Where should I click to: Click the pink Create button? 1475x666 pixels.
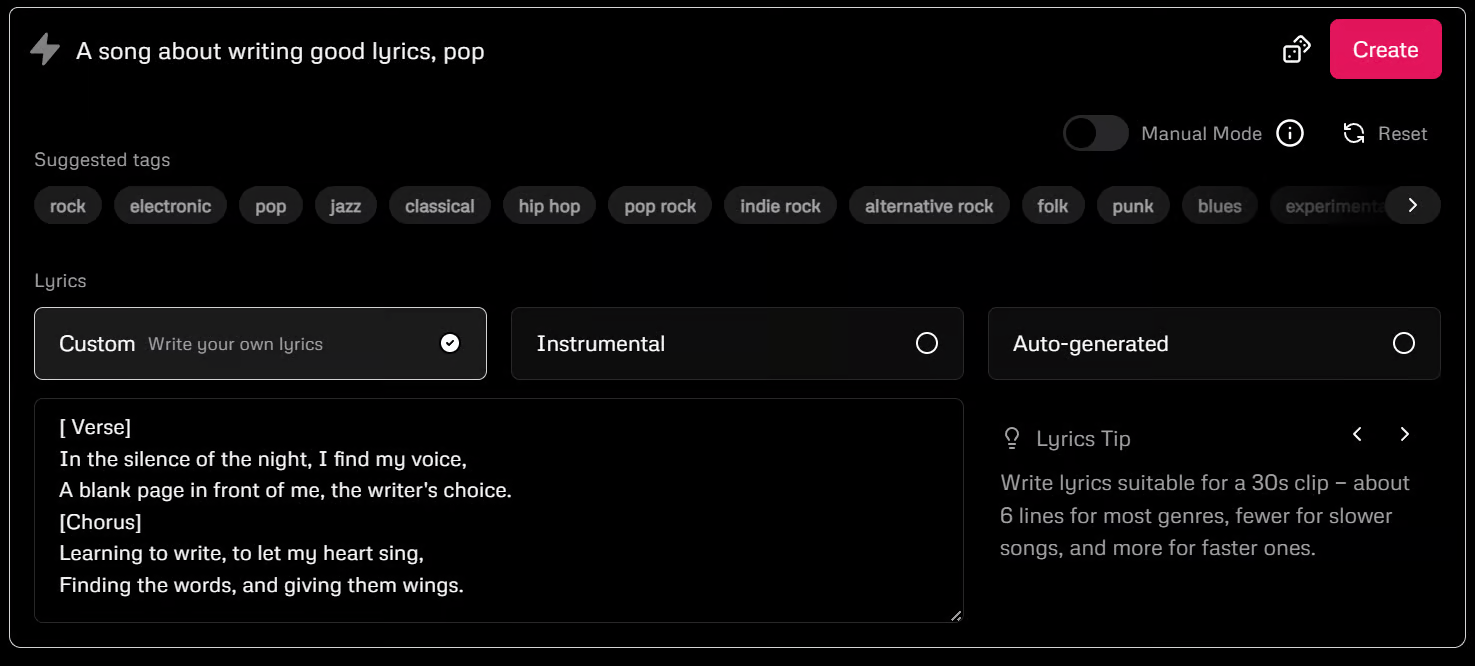[x=1385, y=50]
